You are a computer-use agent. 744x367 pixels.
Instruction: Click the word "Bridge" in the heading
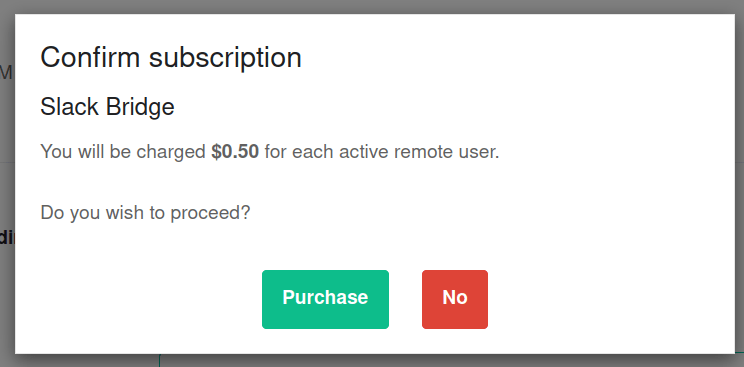140,106
